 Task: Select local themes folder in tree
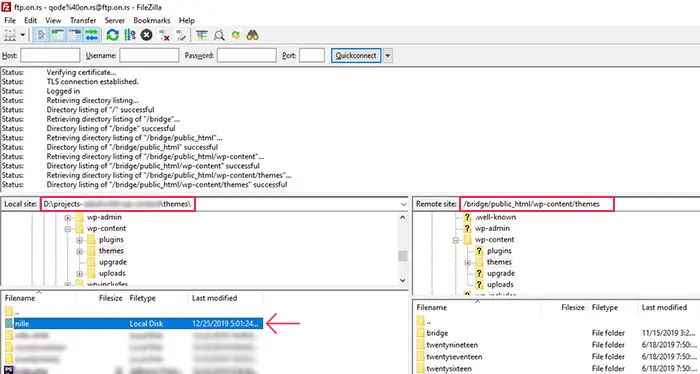click(x=111, y=251)
